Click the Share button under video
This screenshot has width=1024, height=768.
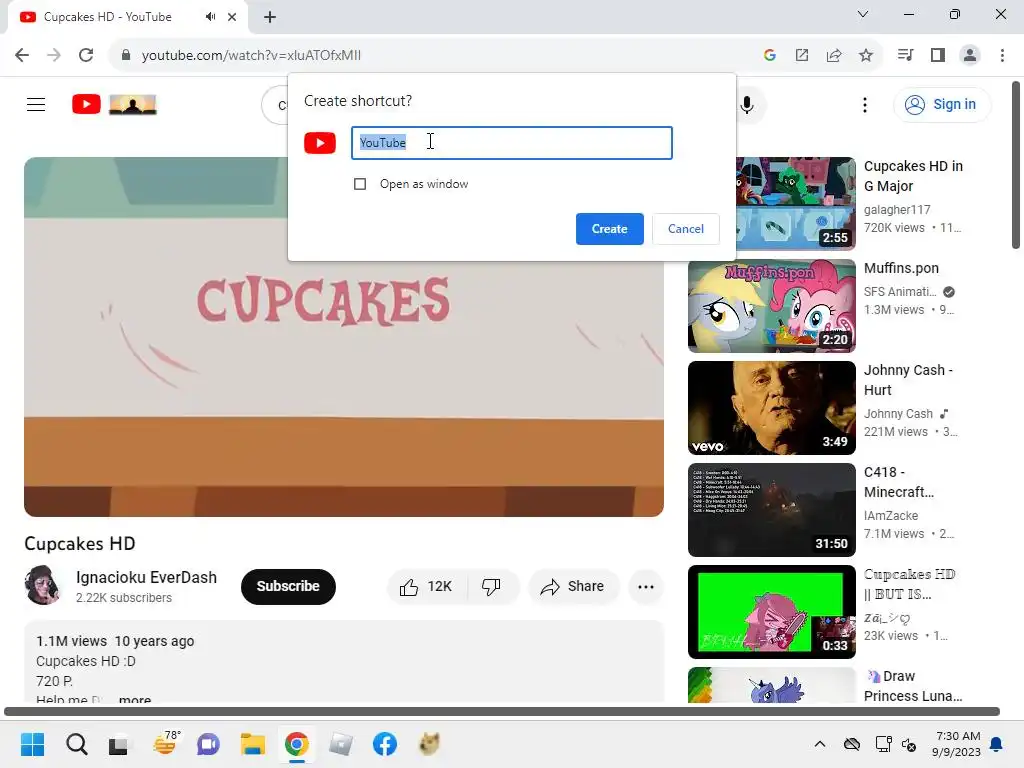573,586
